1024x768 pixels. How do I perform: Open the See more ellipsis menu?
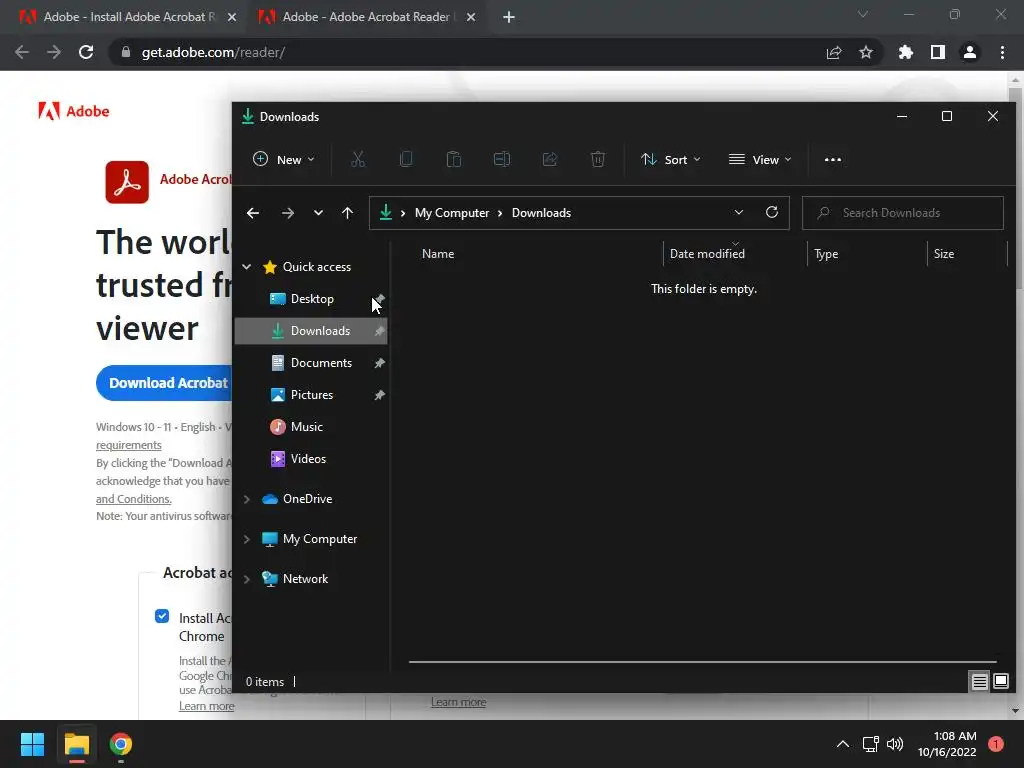tap(833, 159)
